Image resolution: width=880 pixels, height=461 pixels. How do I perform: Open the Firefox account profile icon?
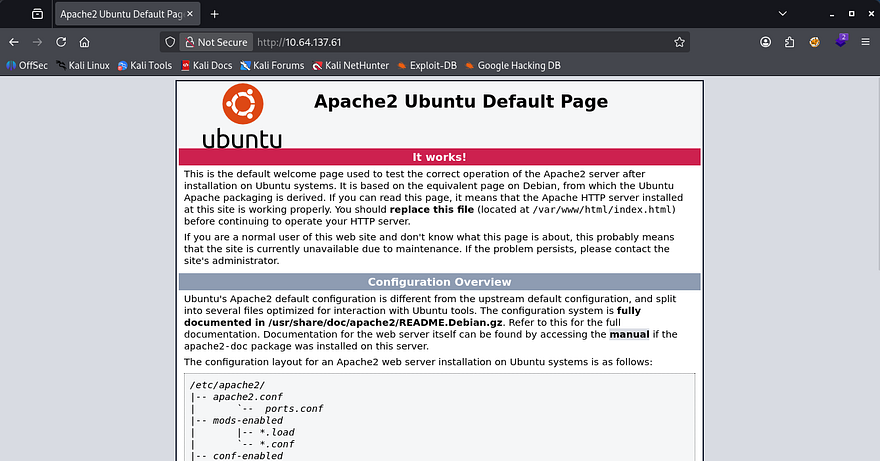coord(765,42)
